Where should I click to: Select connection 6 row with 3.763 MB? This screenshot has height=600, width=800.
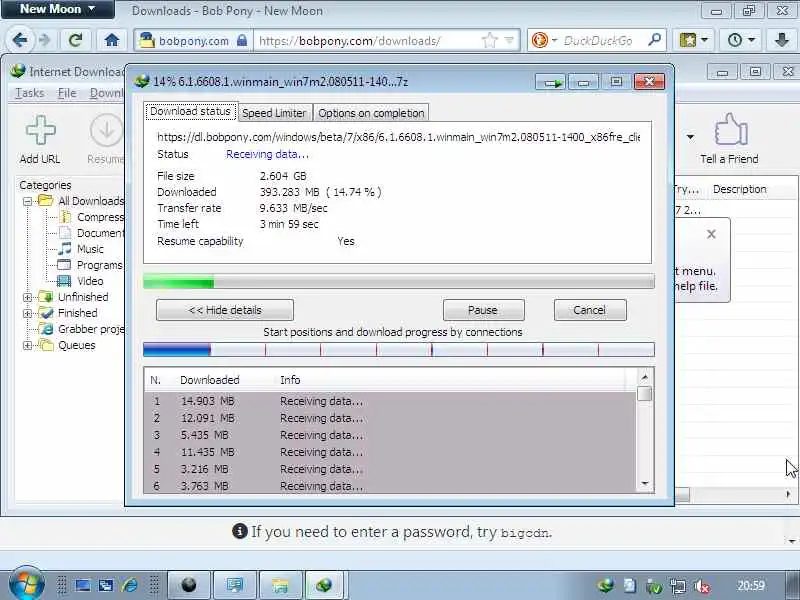click(x=390, y=486)
